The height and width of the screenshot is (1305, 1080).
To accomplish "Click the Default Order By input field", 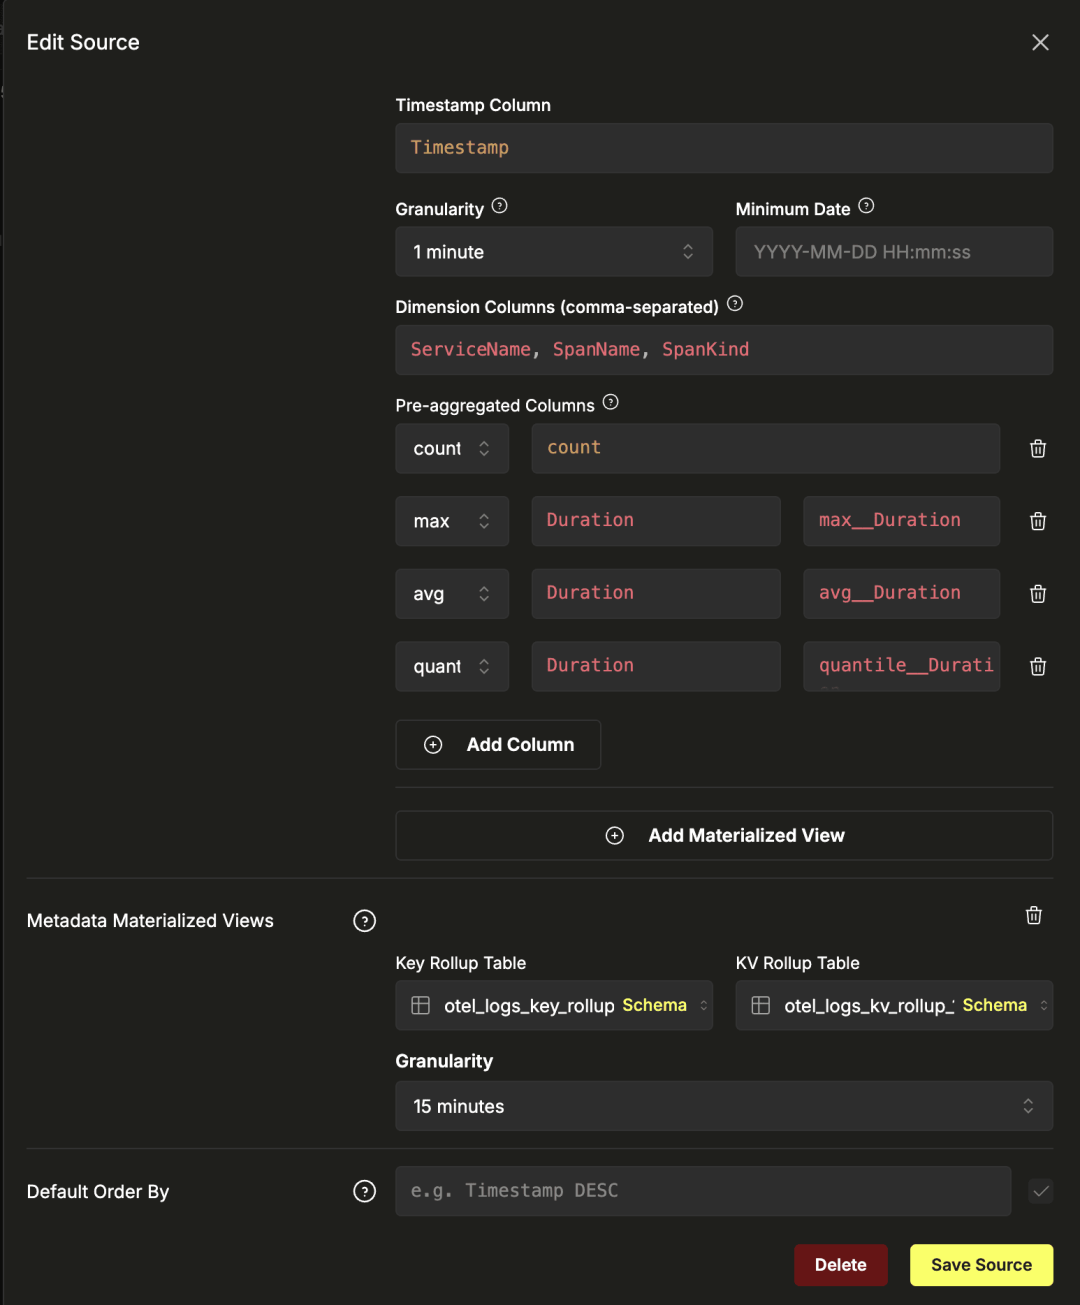I will point(703,1191).
